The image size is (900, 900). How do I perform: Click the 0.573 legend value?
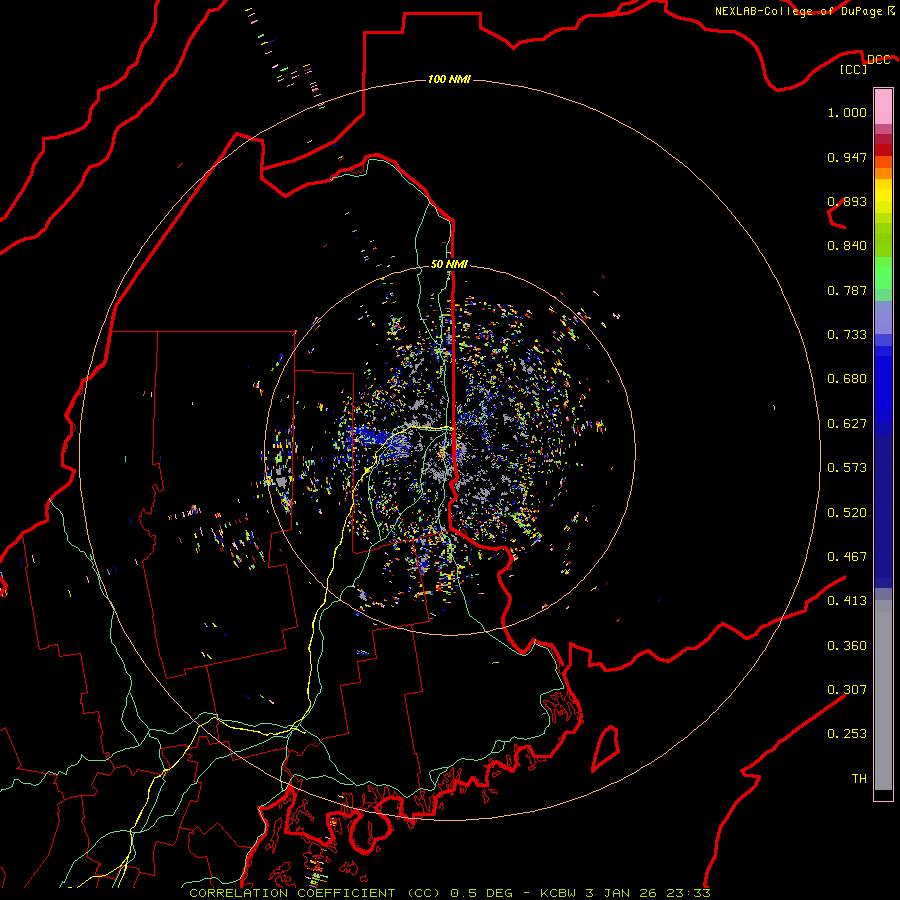(x=847, y=468)
